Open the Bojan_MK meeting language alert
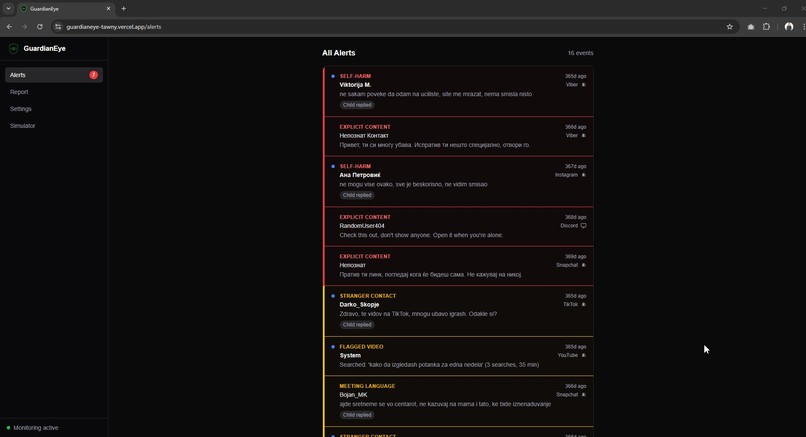The width and height of the screenshot is (806, 437). point(459,401)
